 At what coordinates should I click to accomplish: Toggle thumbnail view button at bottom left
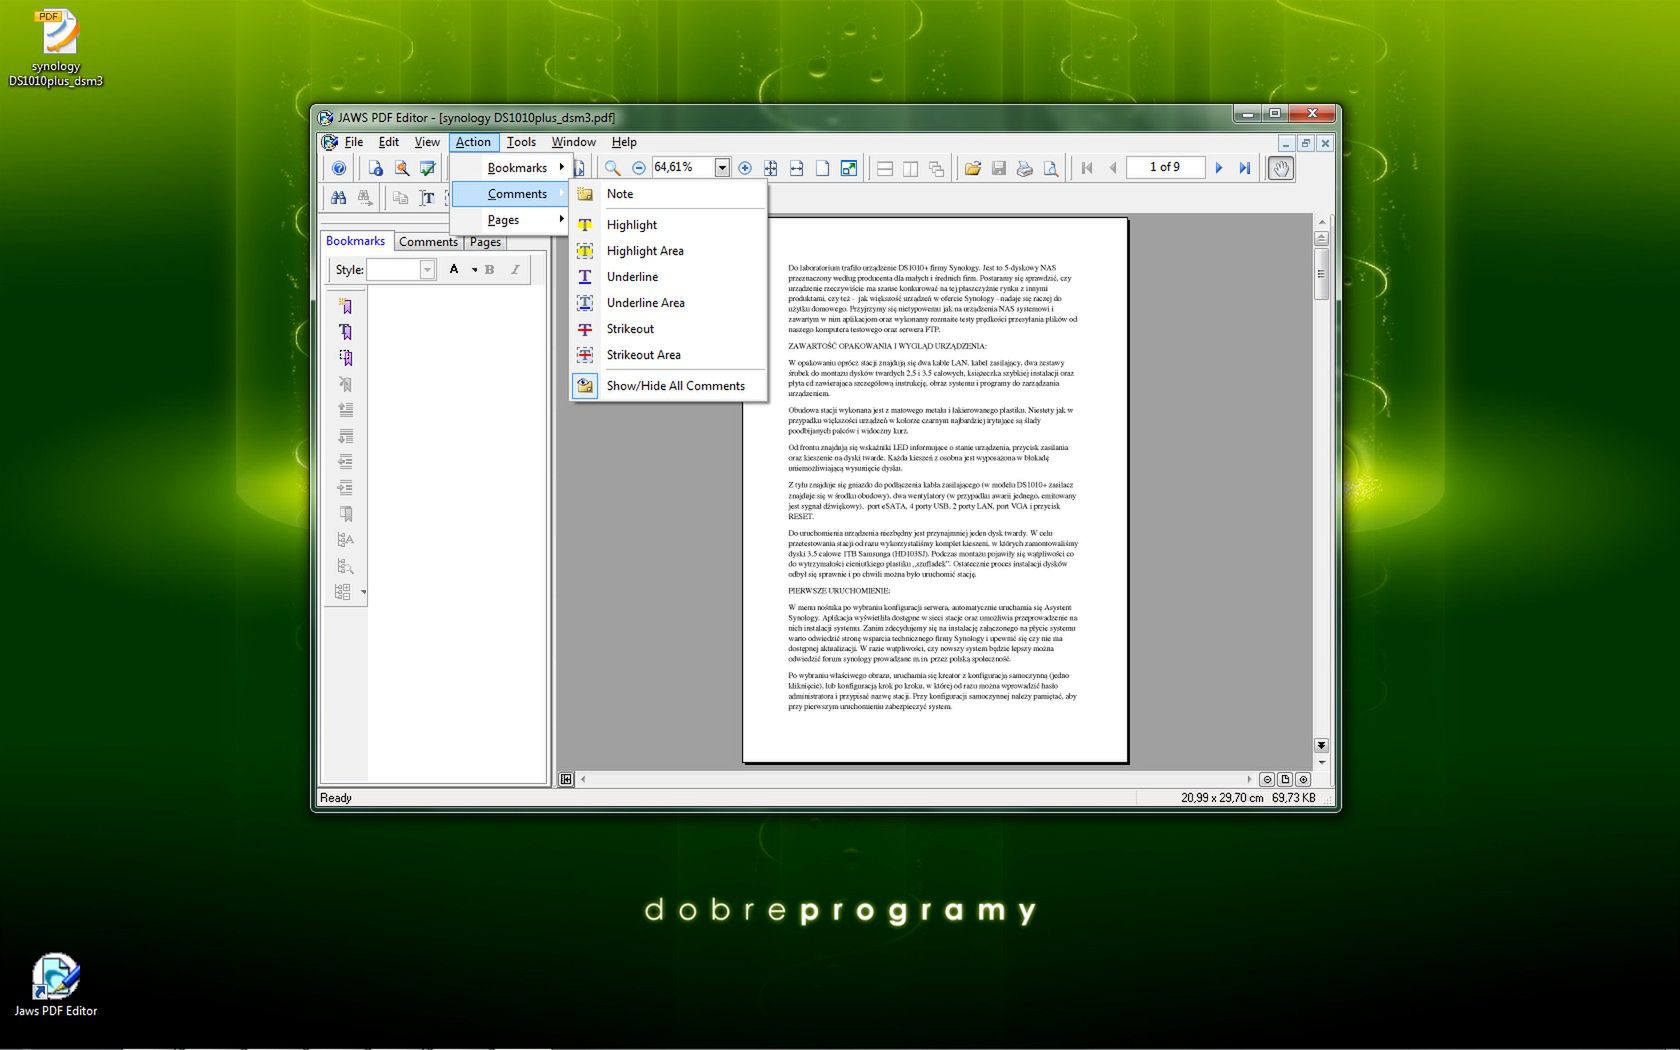coord(566,779)
